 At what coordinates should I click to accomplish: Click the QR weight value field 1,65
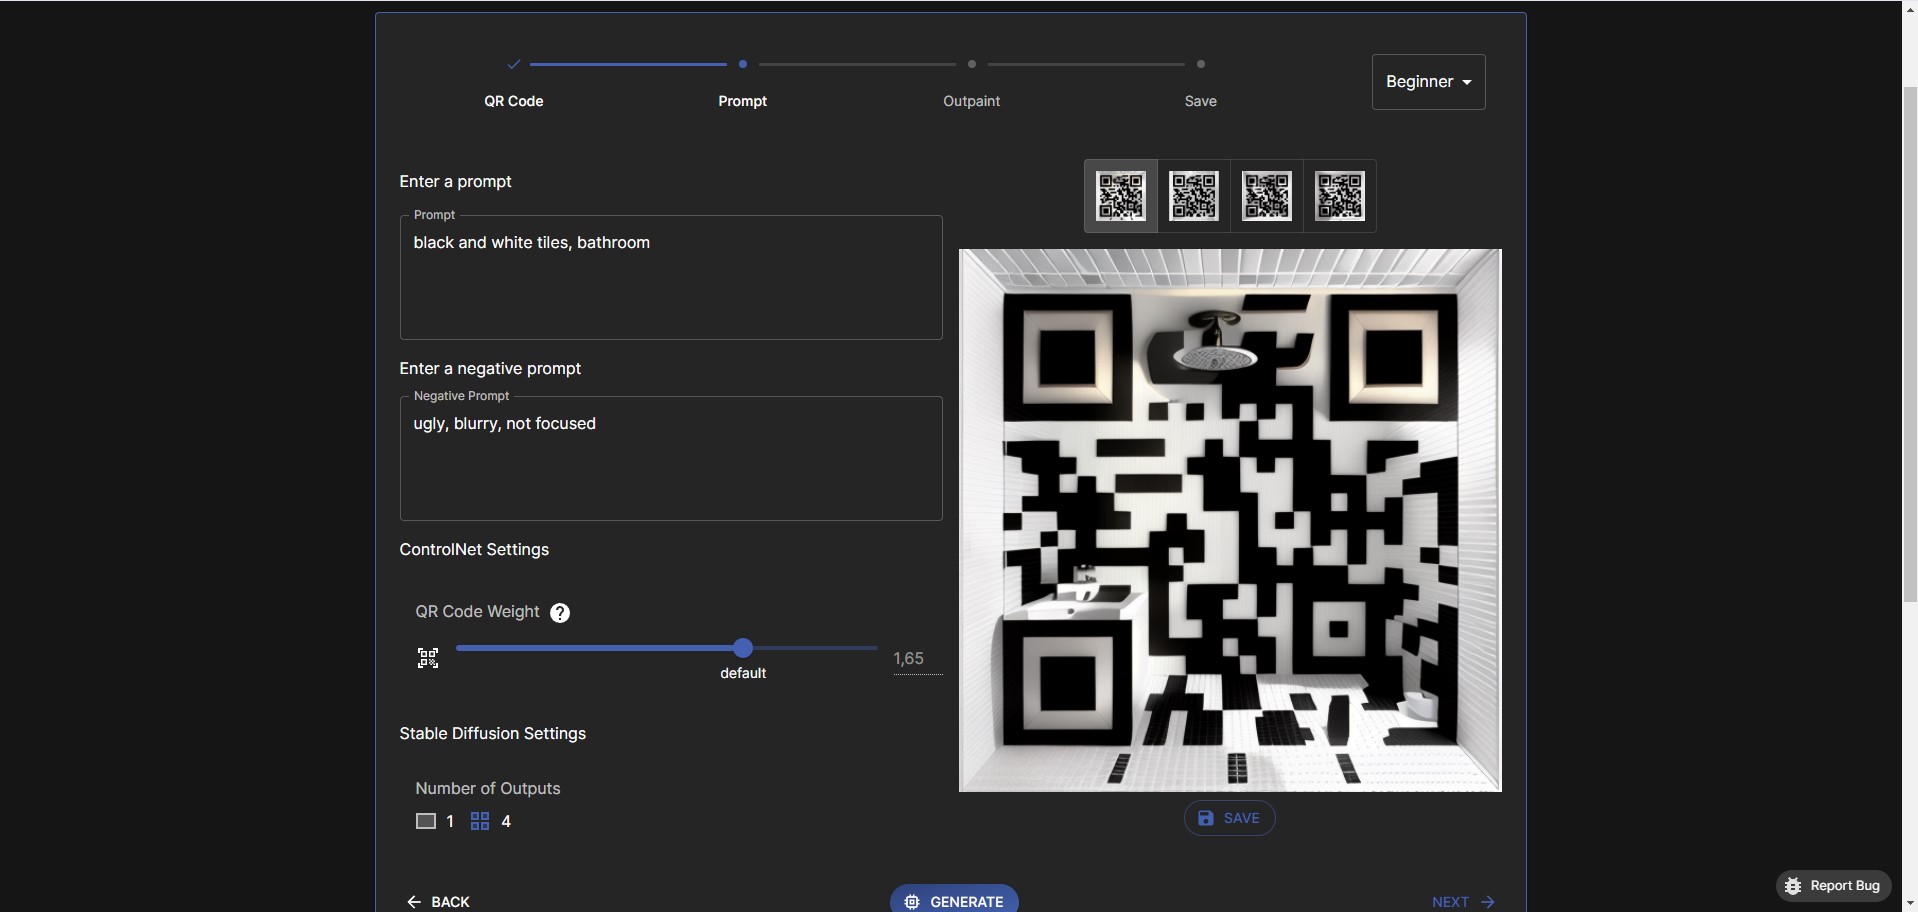917,659
